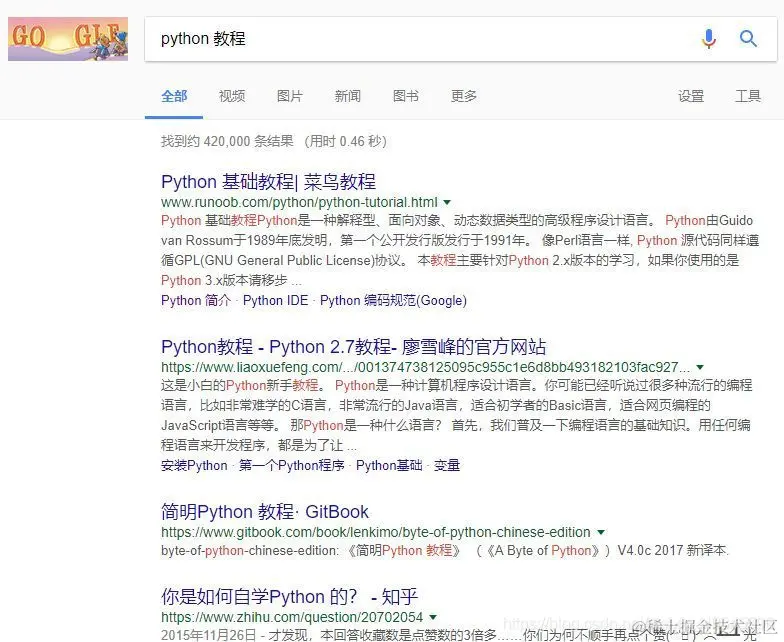Open the 图书 results tab
The image size is (784, 642).
[x=406, y=96]
